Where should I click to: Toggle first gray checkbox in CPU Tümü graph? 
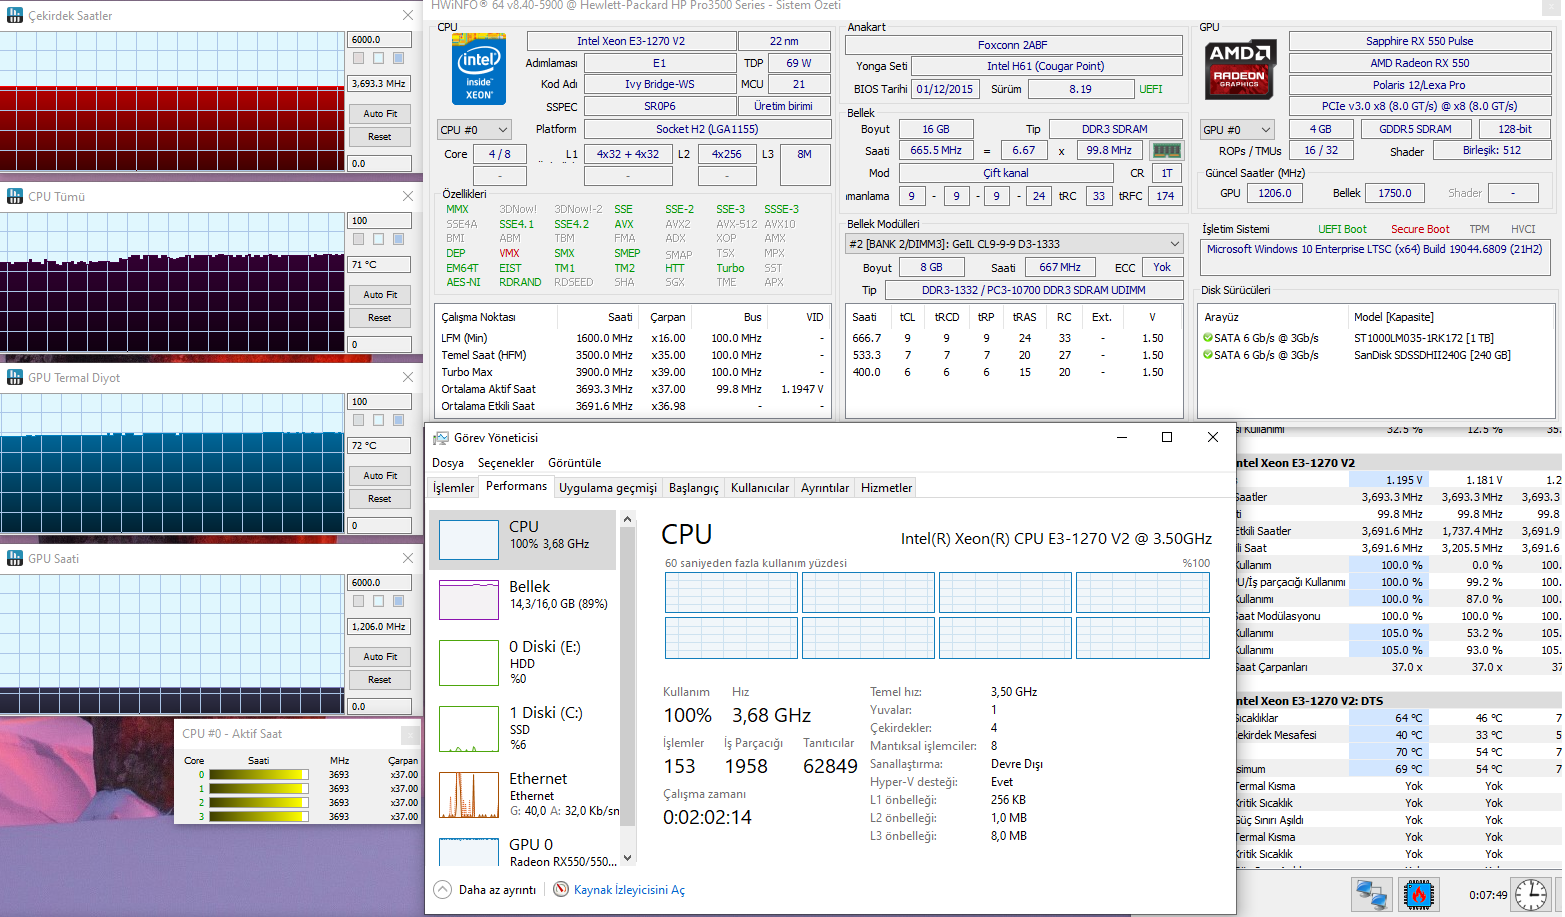point(359,239)
